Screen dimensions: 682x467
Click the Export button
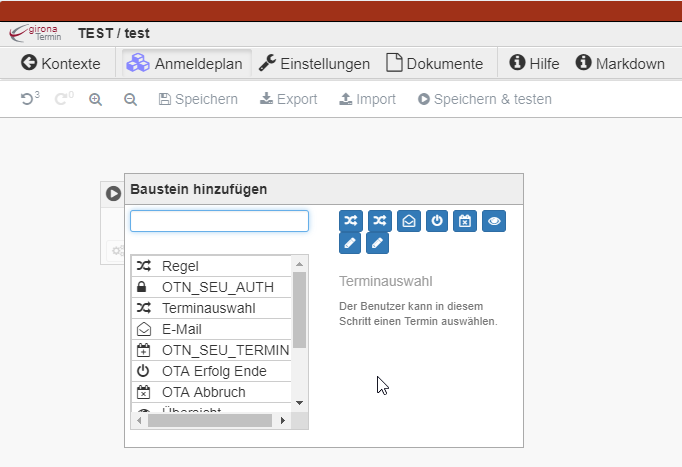pos(288,99)
